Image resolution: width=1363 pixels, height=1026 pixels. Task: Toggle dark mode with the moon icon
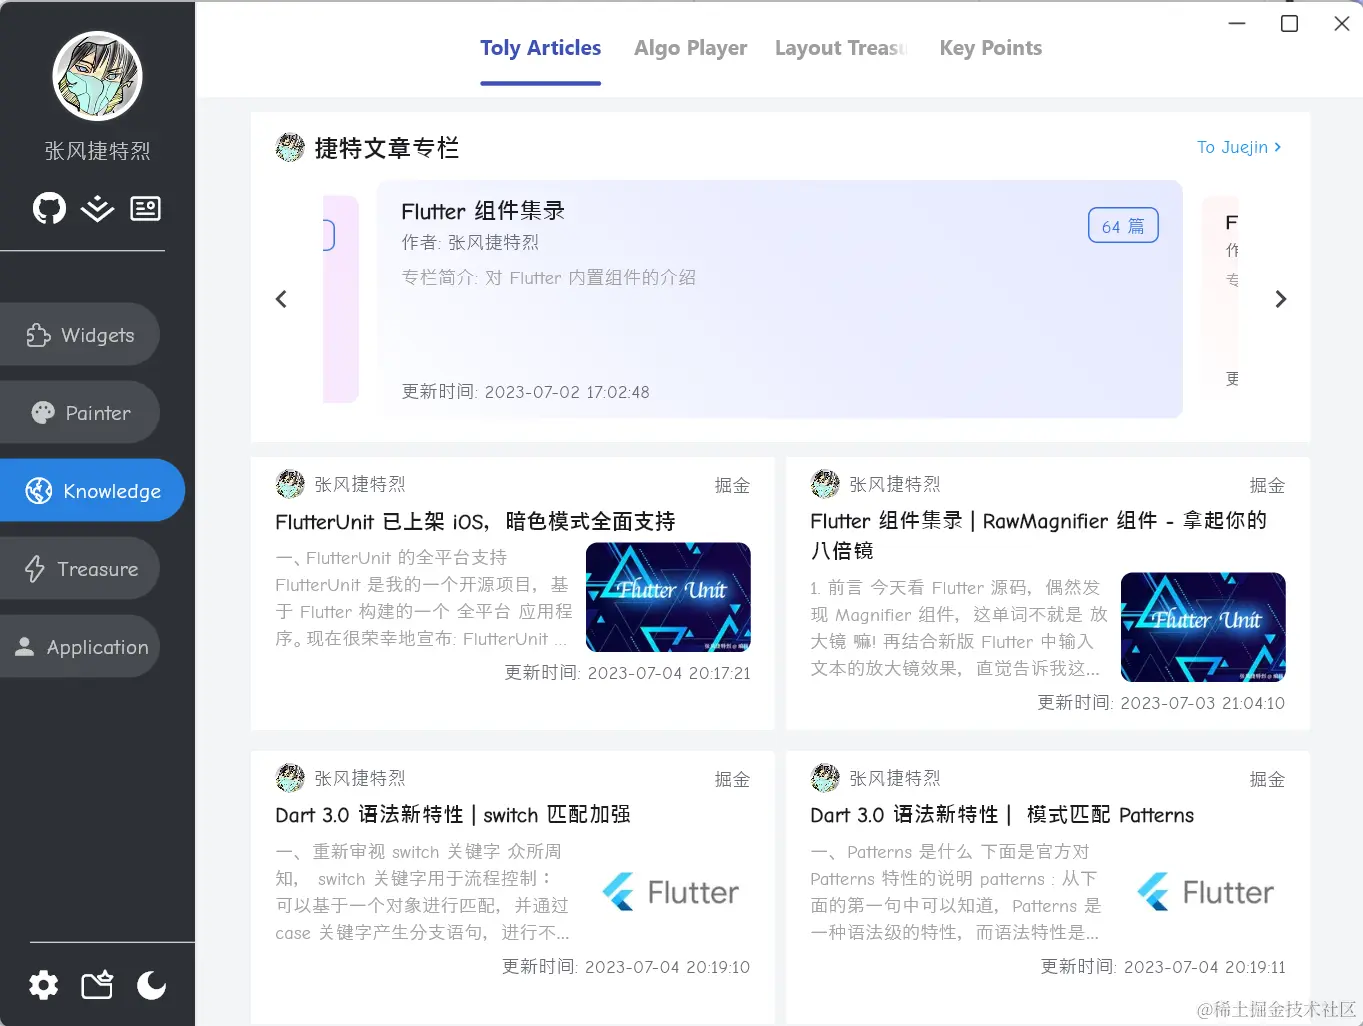pyautogui.click(x=151, y=985)
